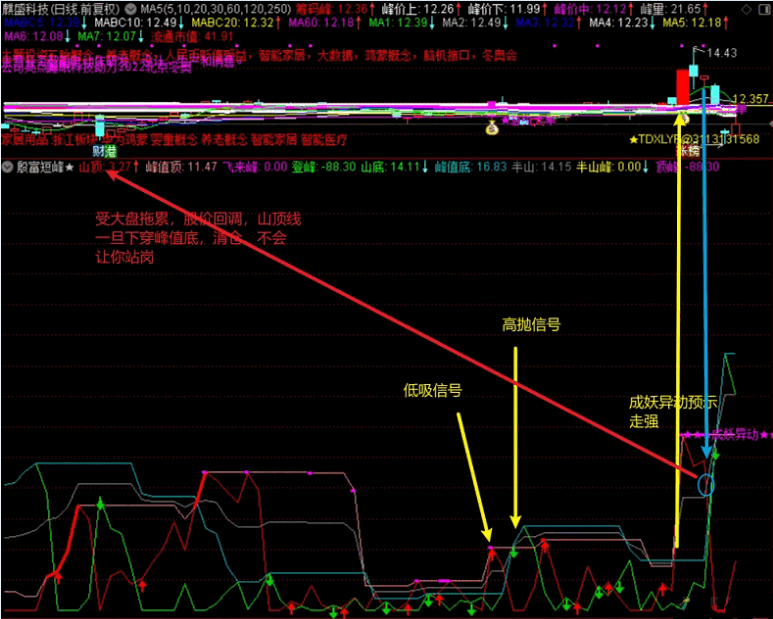This screenshot has width=773, height=619.
Task: Click the 半山峰: 0.00 value
Action: (x=611, y=167)
